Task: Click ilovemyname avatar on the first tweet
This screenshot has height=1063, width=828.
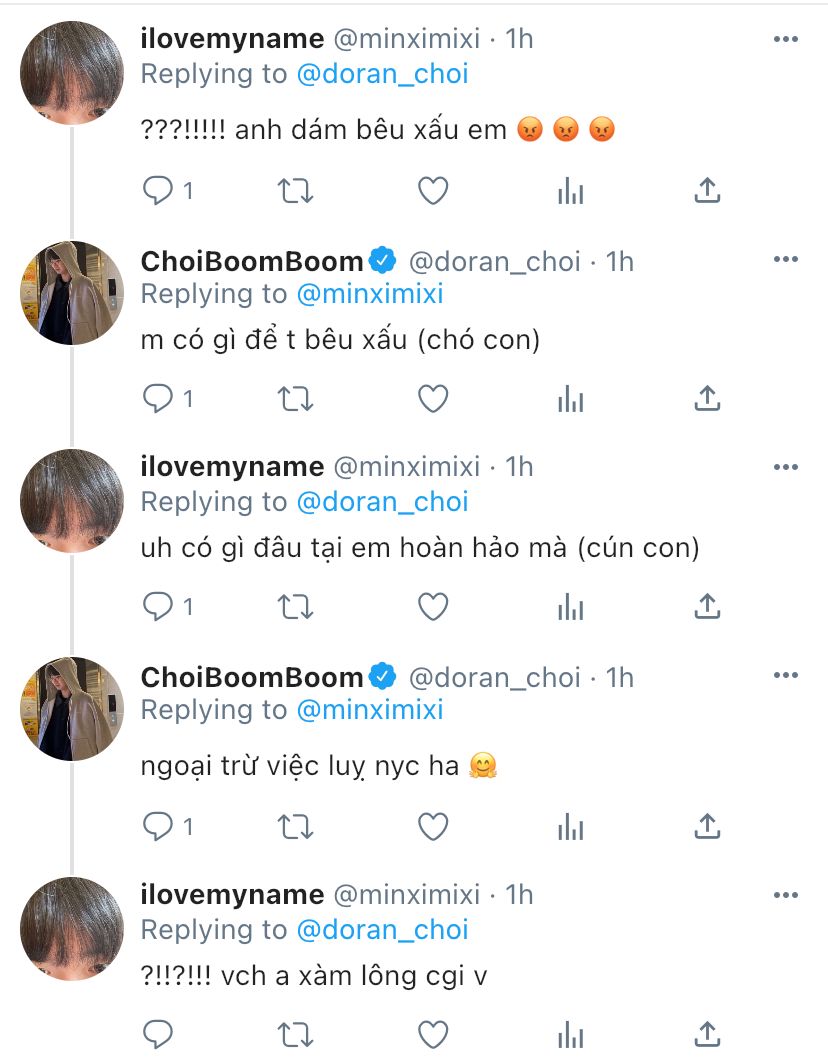Action: (x=72, y=73)
